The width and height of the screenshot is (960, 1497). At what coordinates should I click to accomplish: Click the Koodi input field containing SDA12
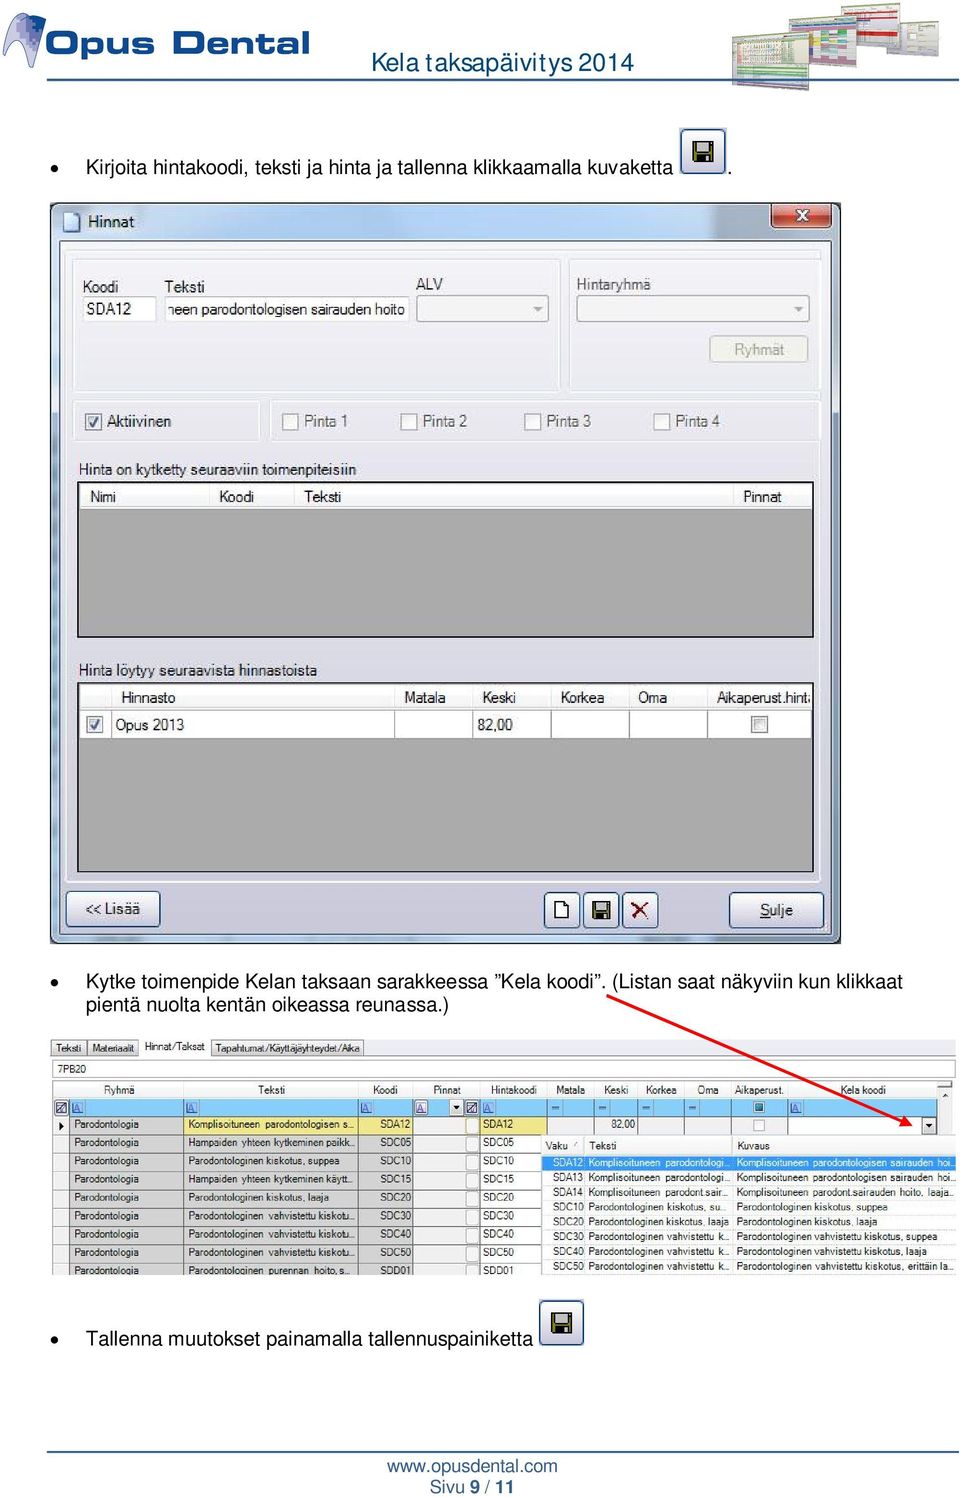(x=119, y=309)
